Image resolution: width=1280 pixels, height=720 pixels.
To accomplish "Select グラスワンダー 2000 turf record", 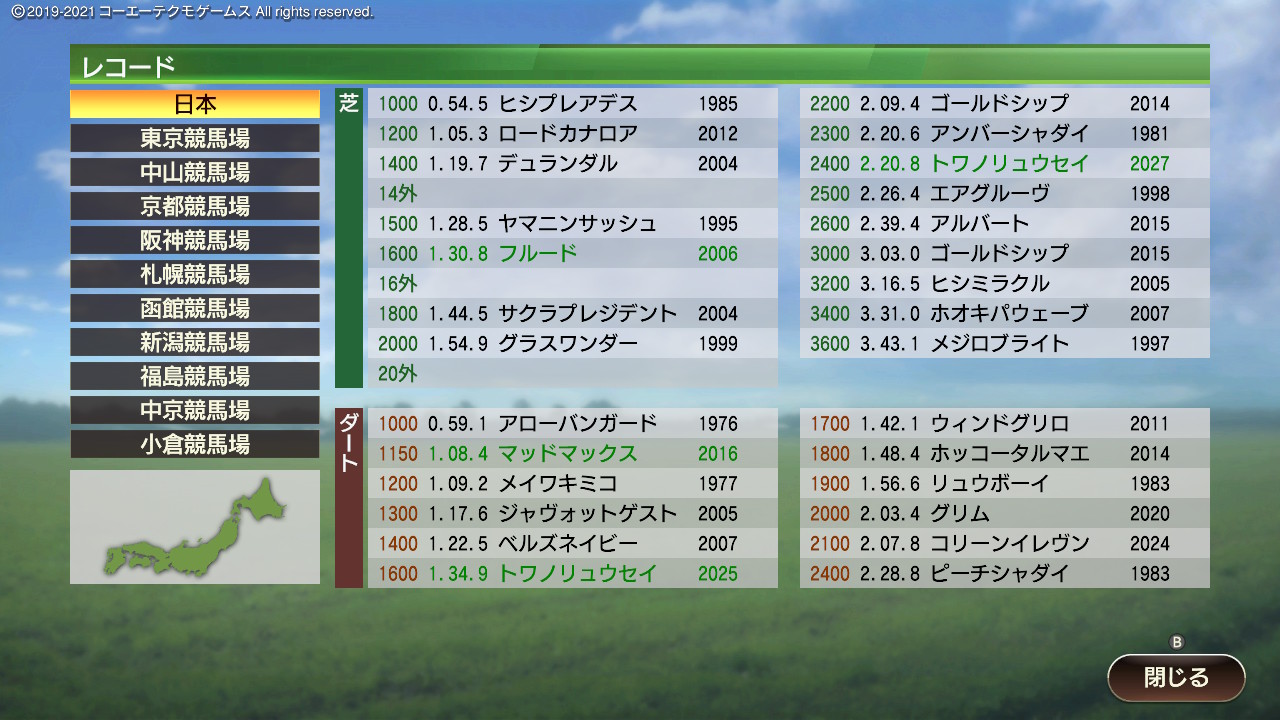I will click(573, 343).
